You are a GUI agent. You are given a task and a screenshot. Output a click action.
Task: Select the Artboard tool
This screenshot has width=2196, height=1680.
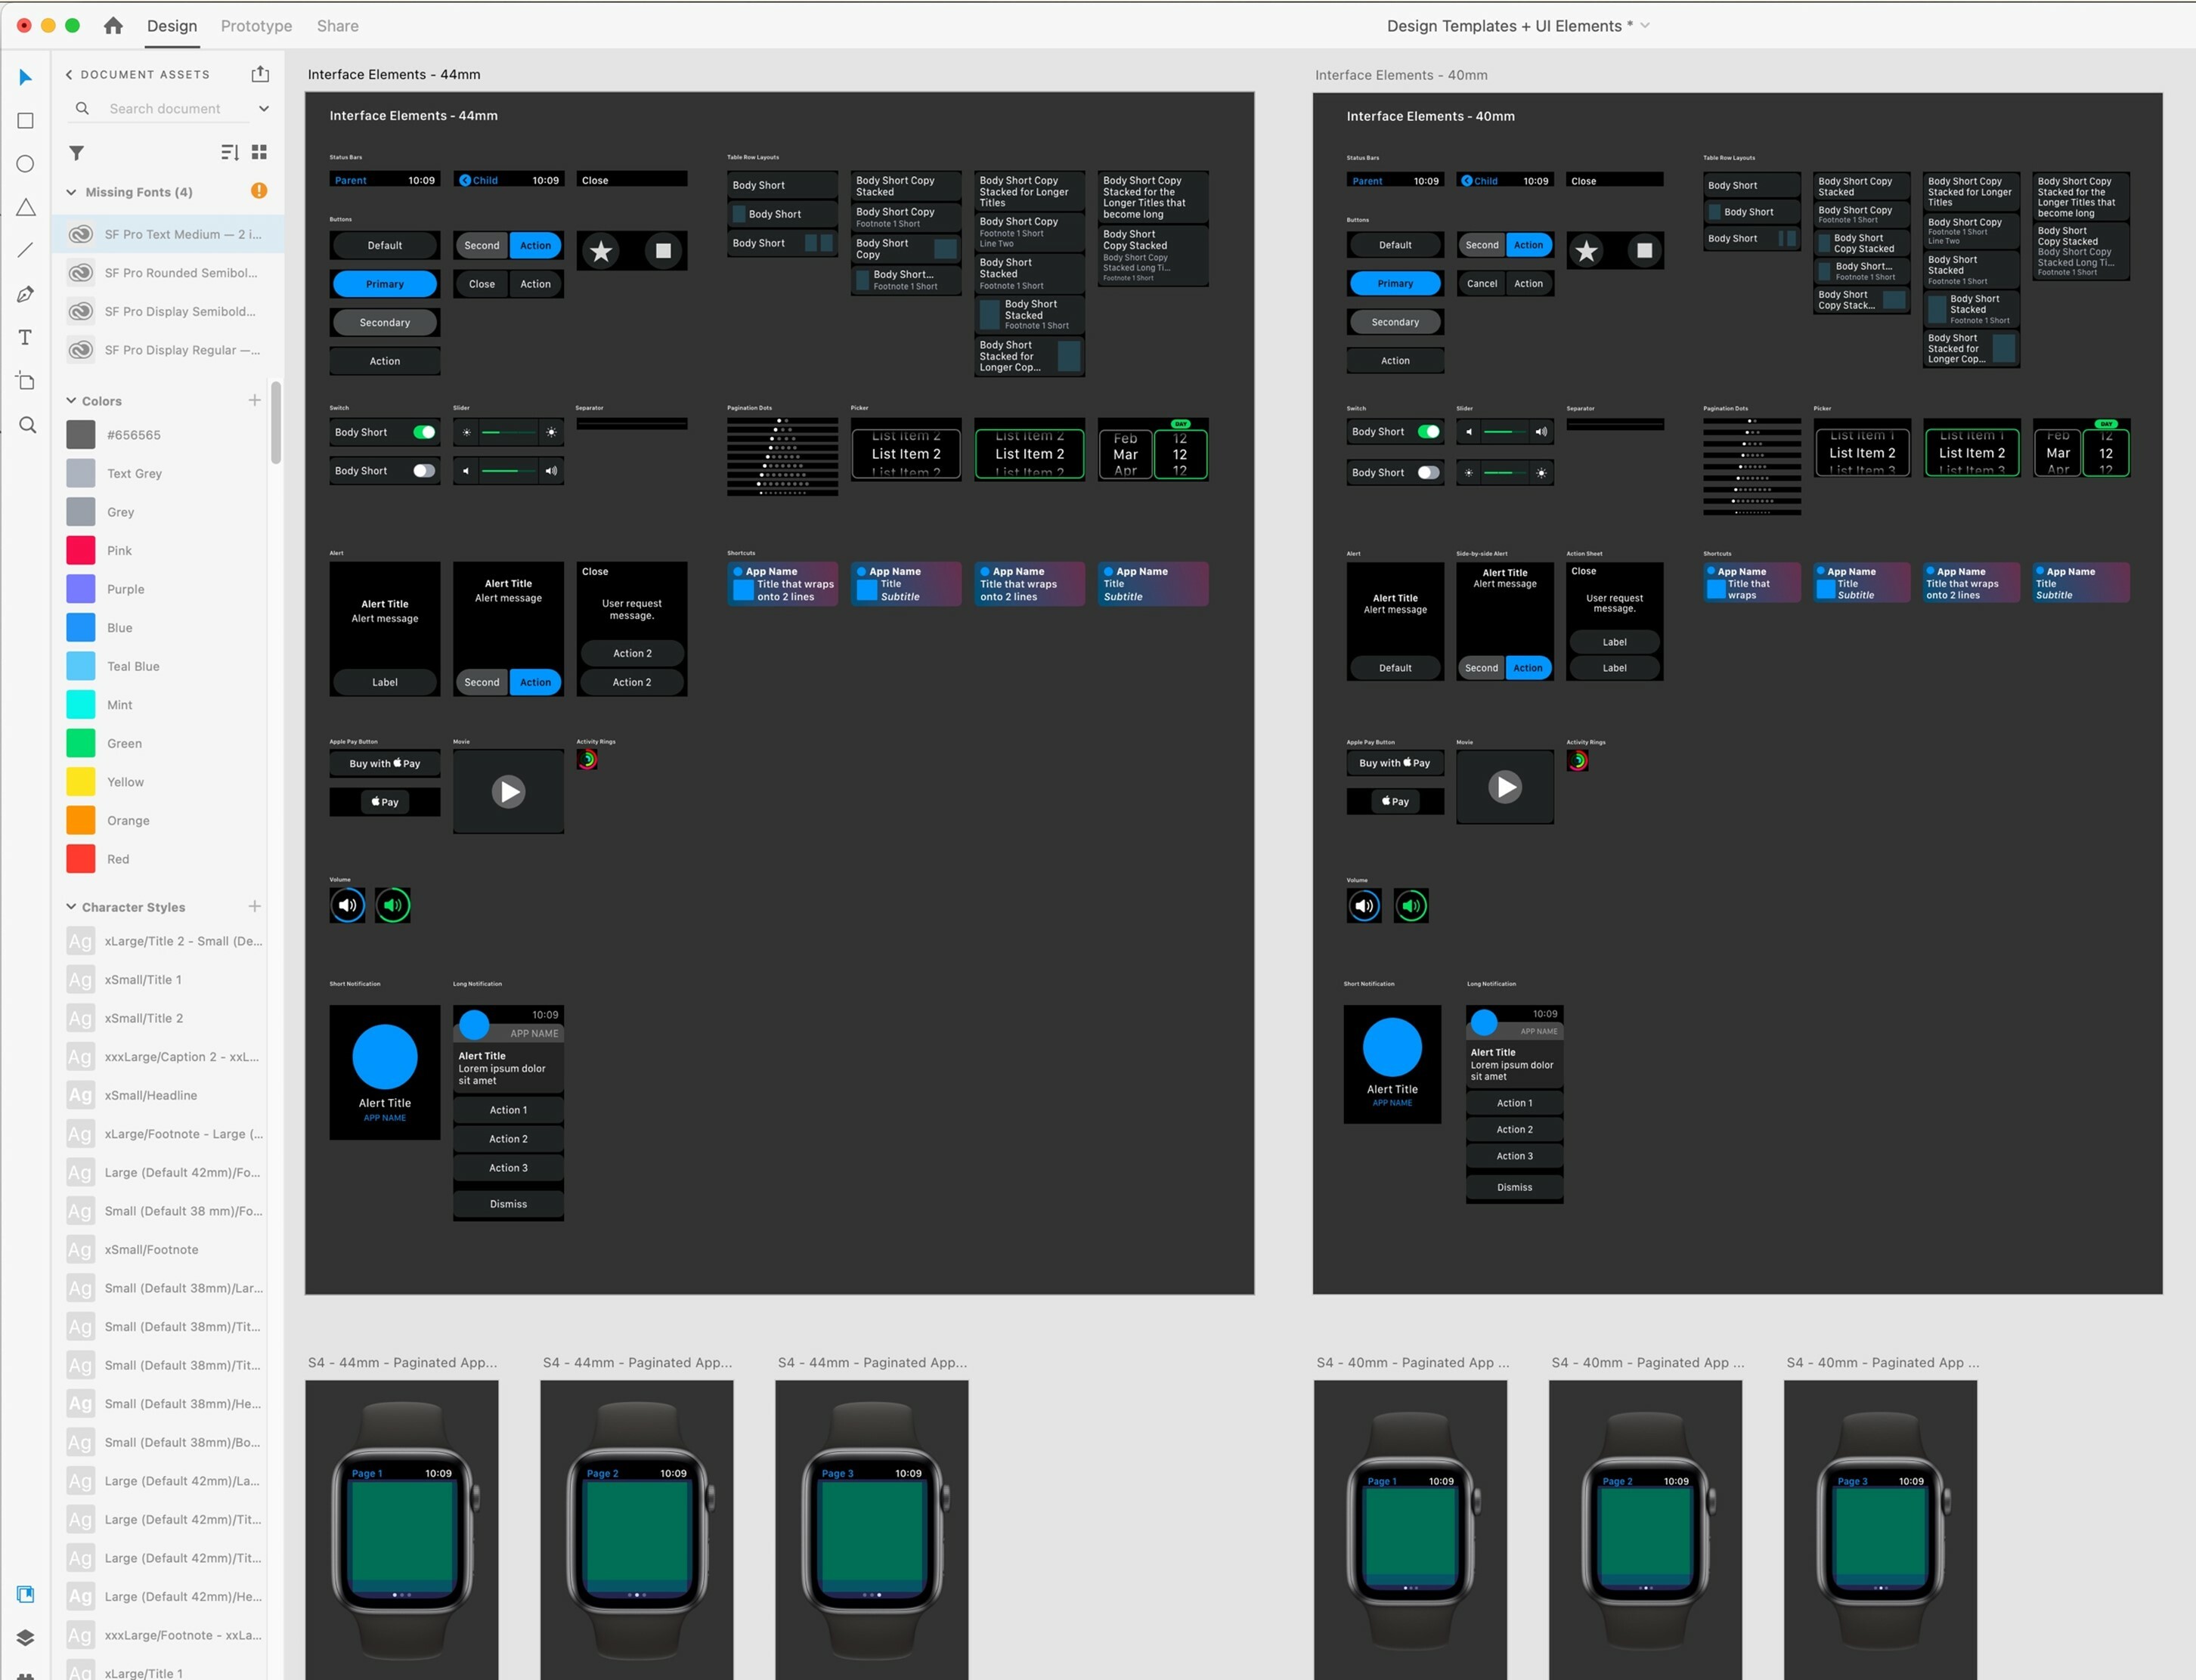25,381
